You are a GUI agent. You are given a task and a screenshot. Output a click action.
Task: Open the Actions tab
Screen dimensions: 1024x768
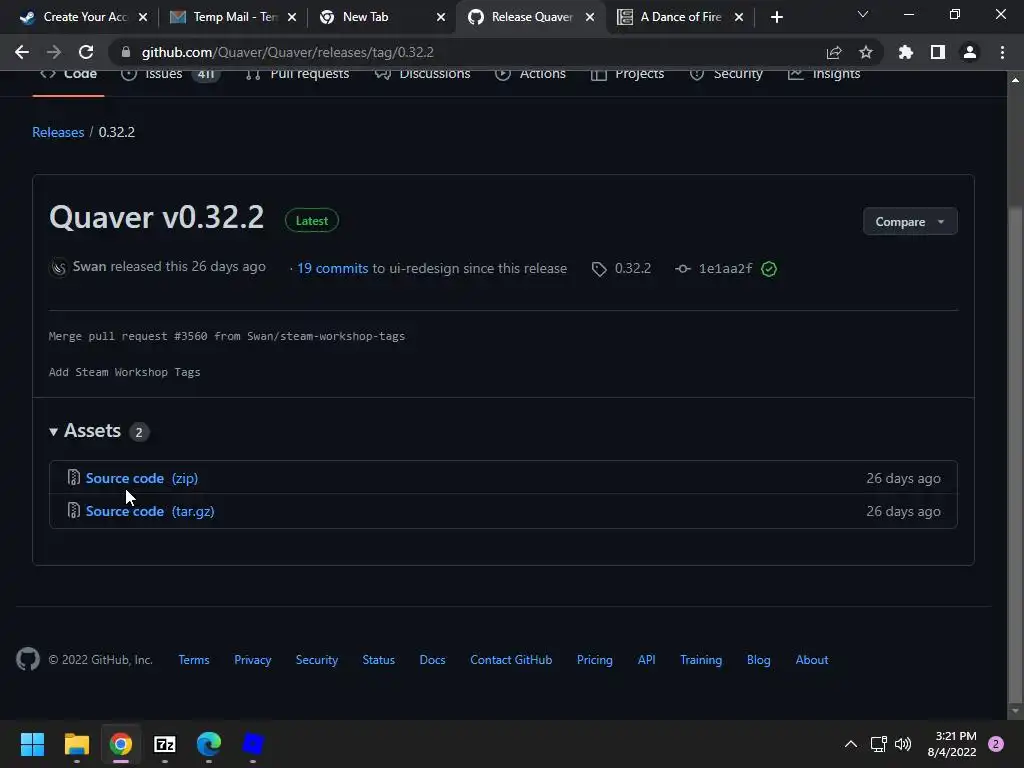tap(530, 74)
